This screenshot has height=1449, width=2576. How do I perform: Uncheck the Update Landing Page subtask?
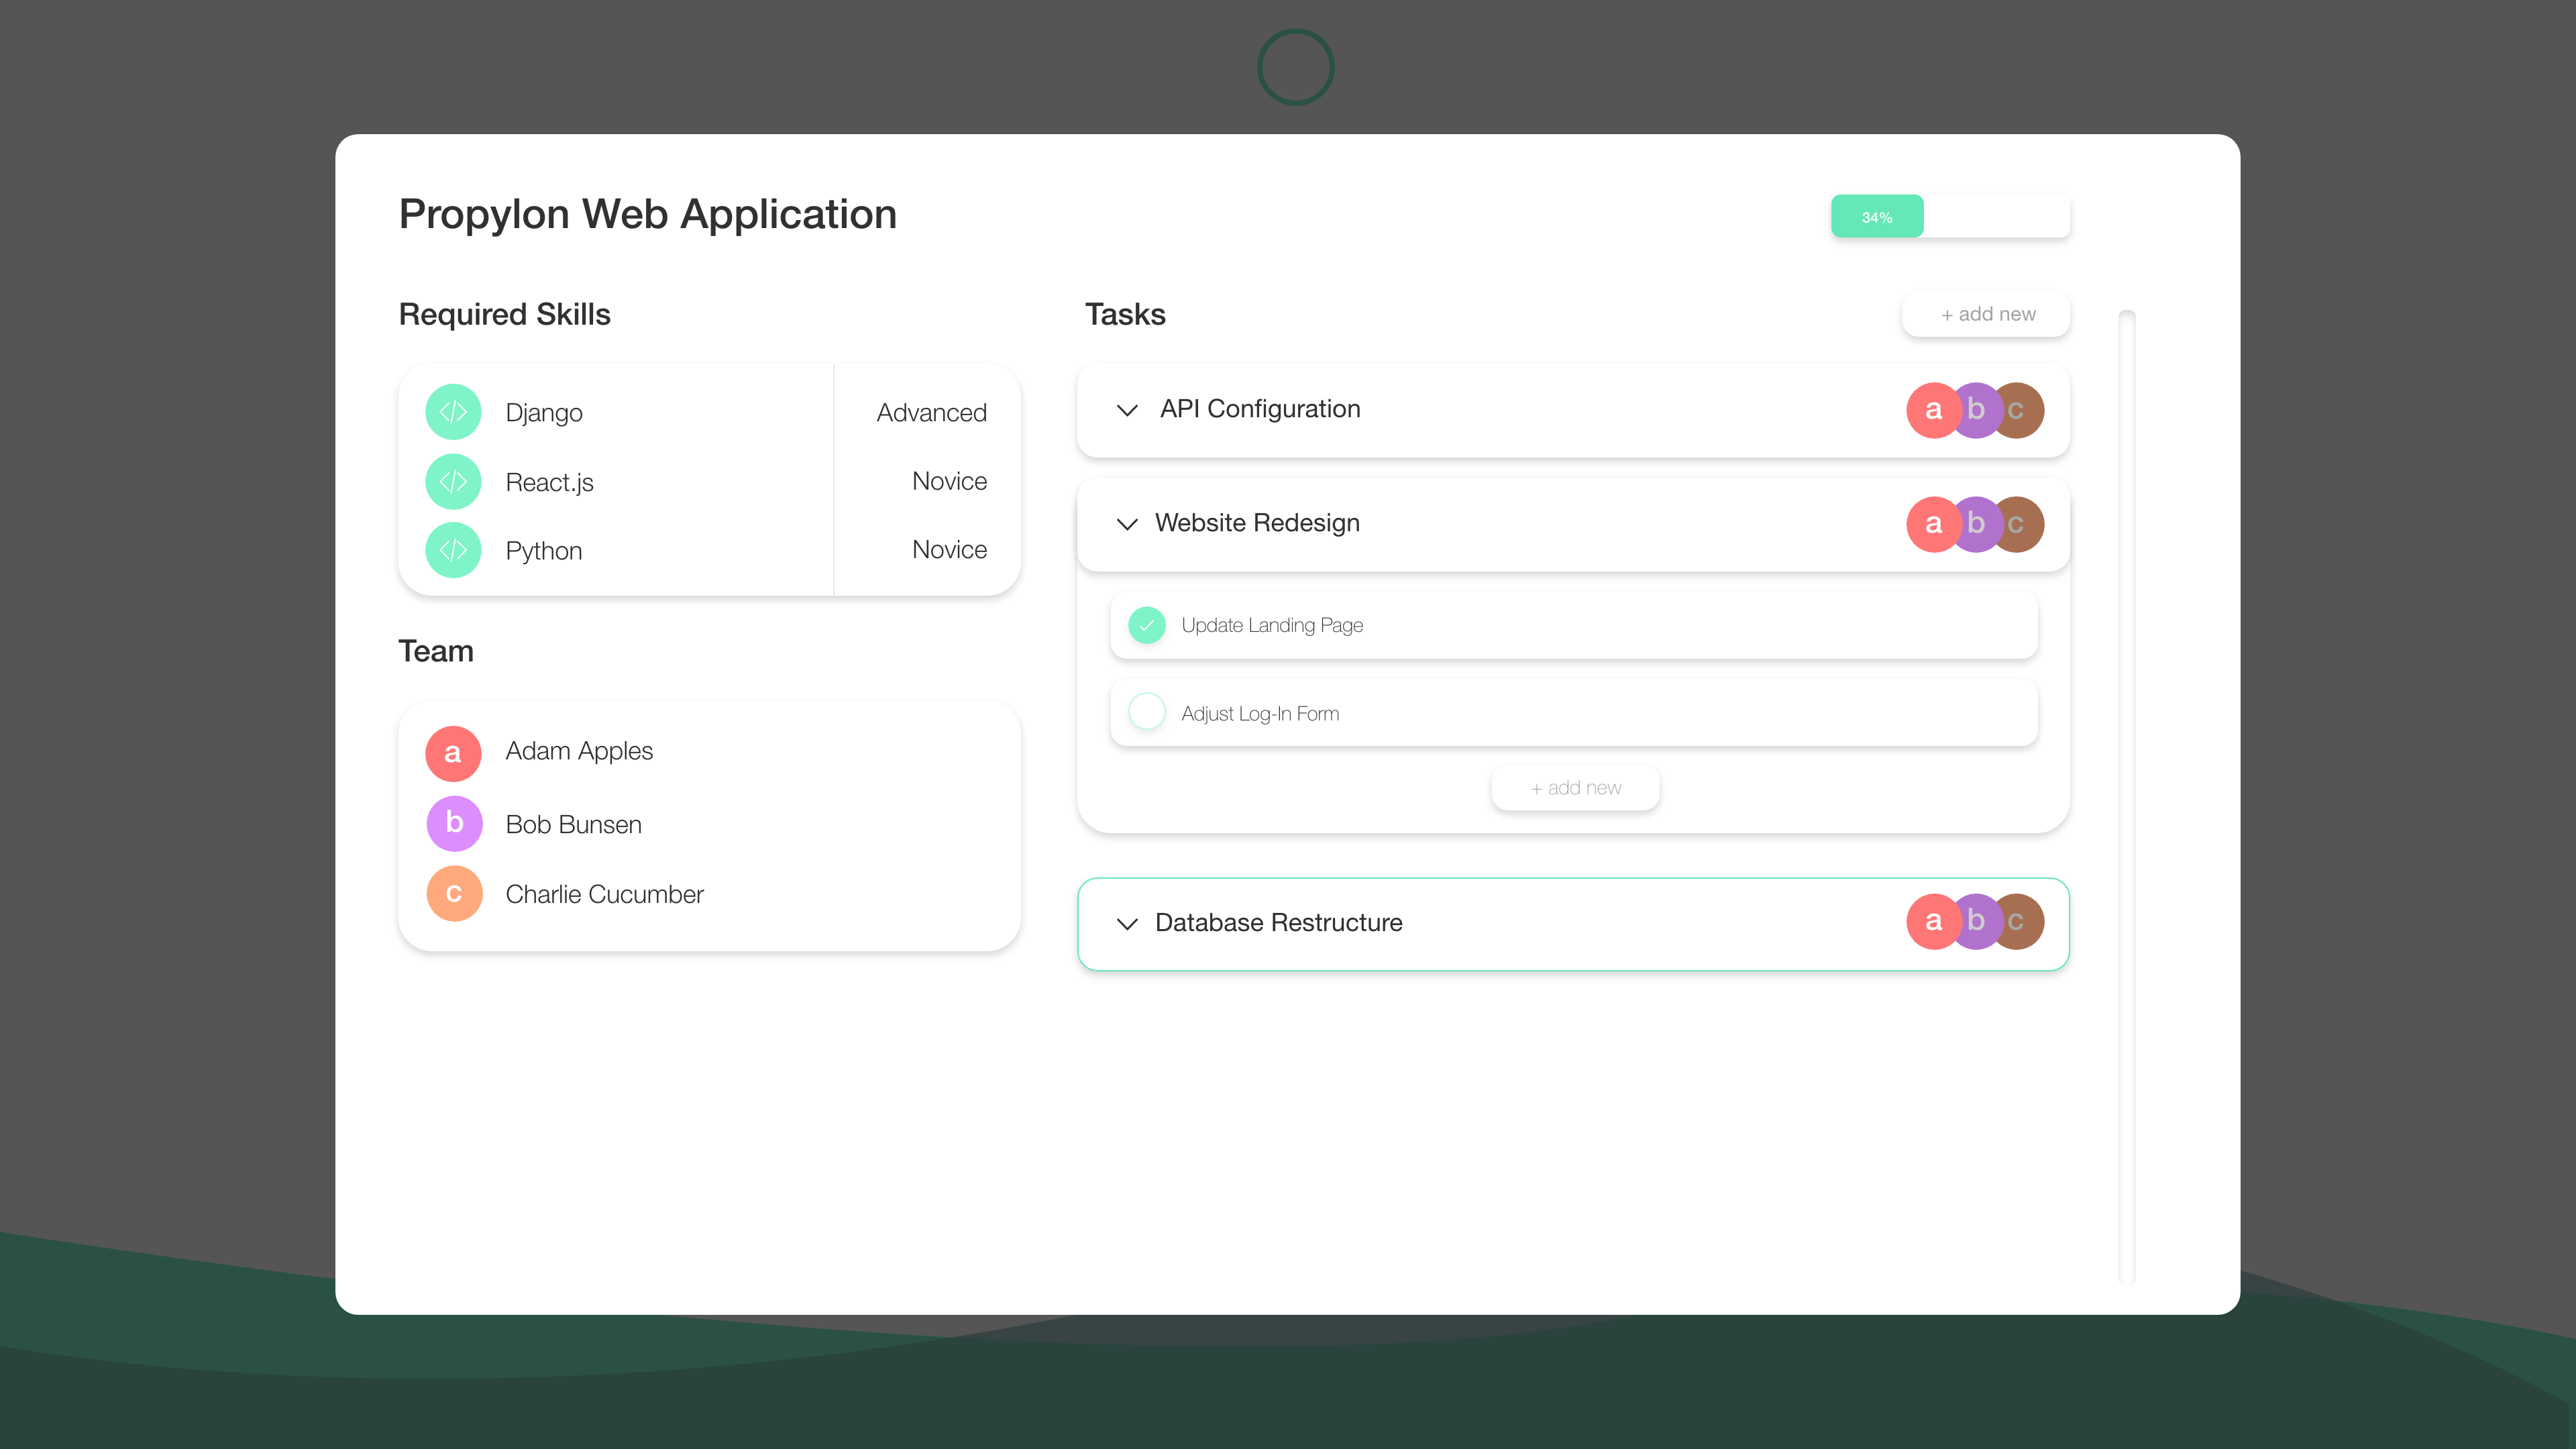pos(1147,625)
